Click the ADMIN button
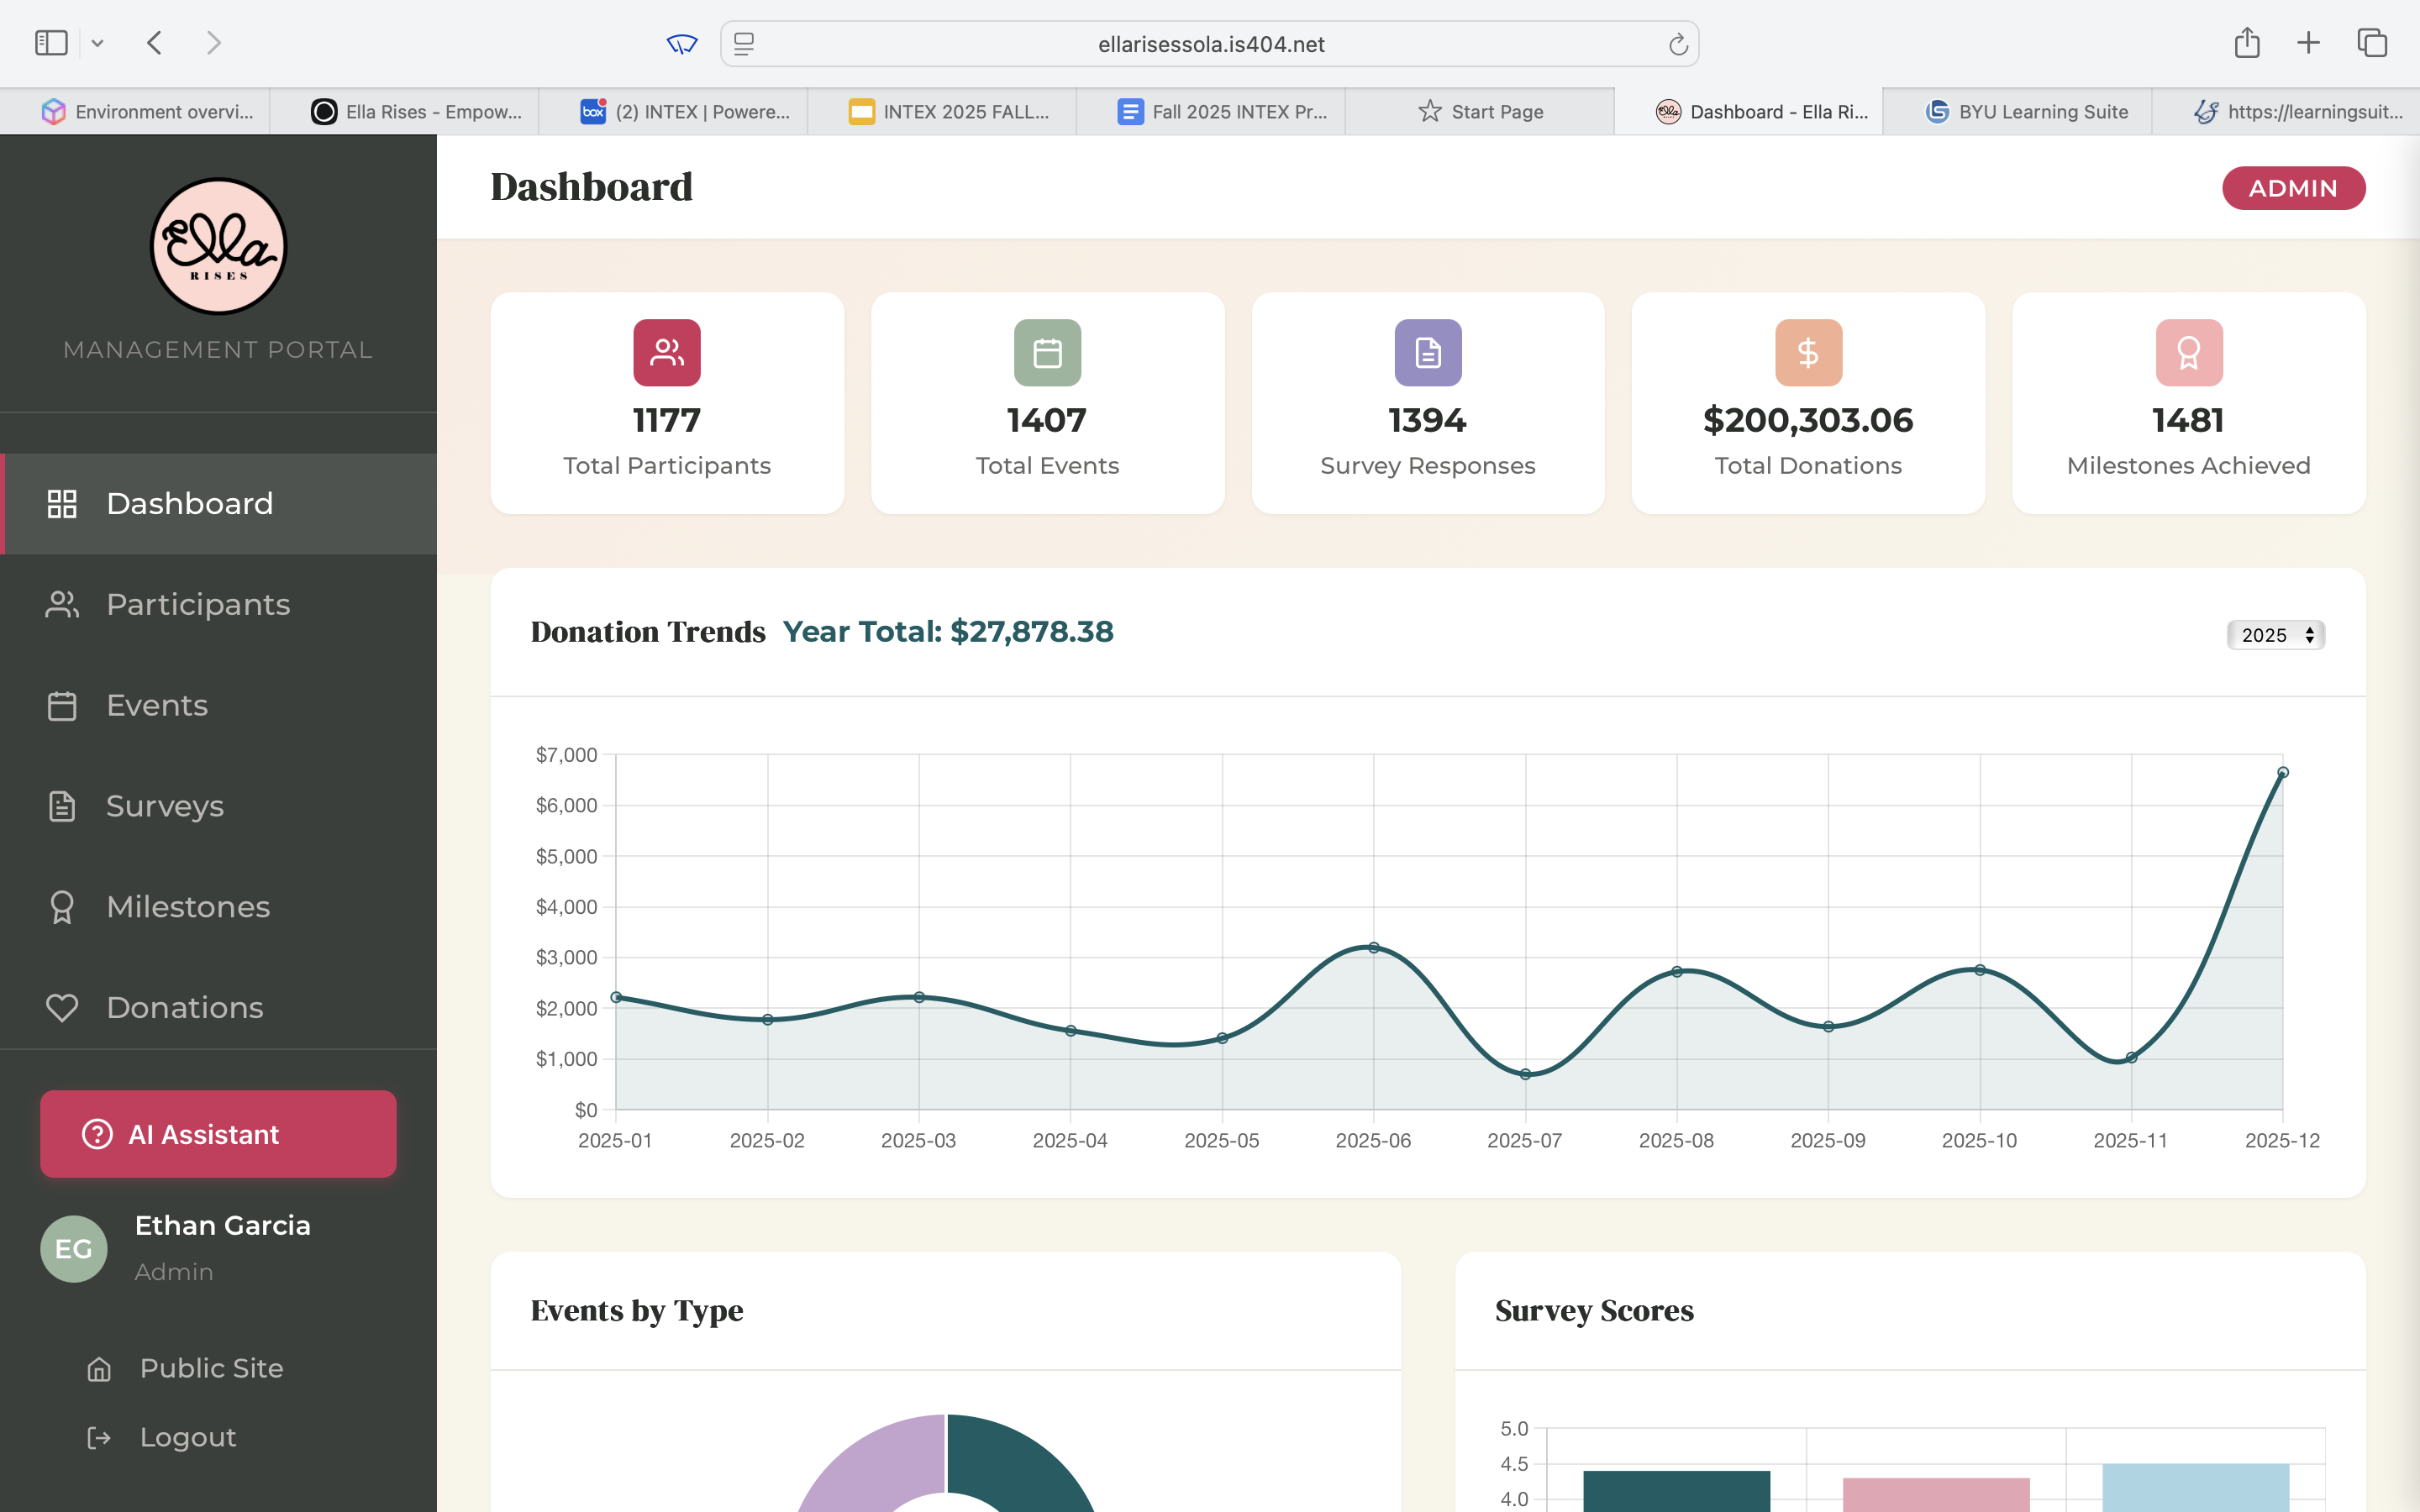2420x1512 pixels. point(2293,188)
